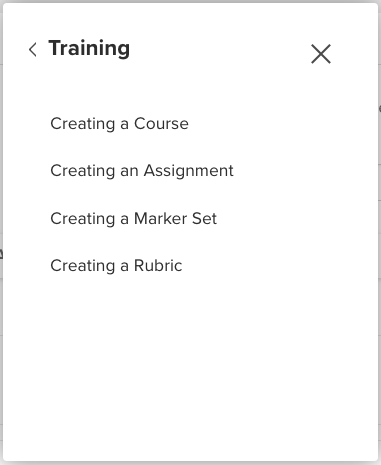Dismiss the help panel via X icon
Viewport: 381px width, 465px height.
321,54
